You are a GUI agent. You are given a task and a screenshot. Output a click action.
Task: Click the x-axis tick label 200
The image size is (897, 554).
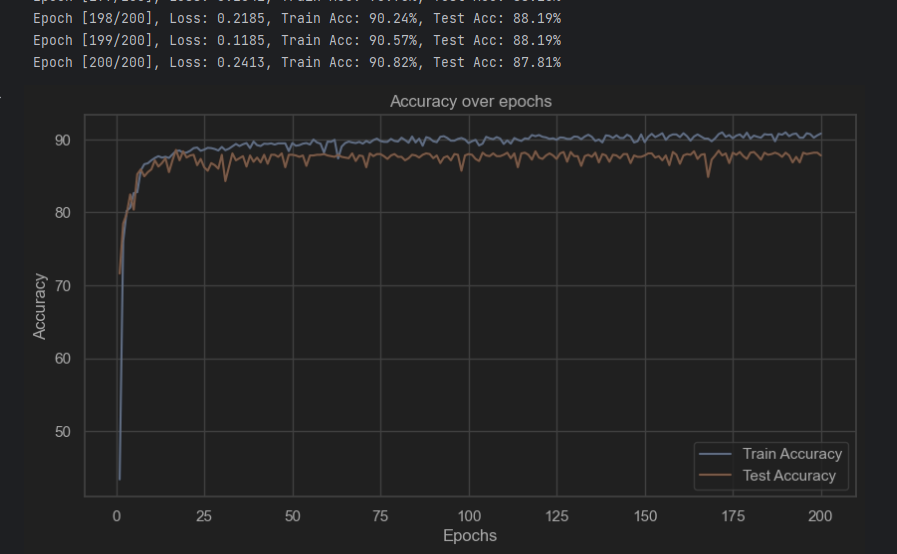(x=820, y=516)
